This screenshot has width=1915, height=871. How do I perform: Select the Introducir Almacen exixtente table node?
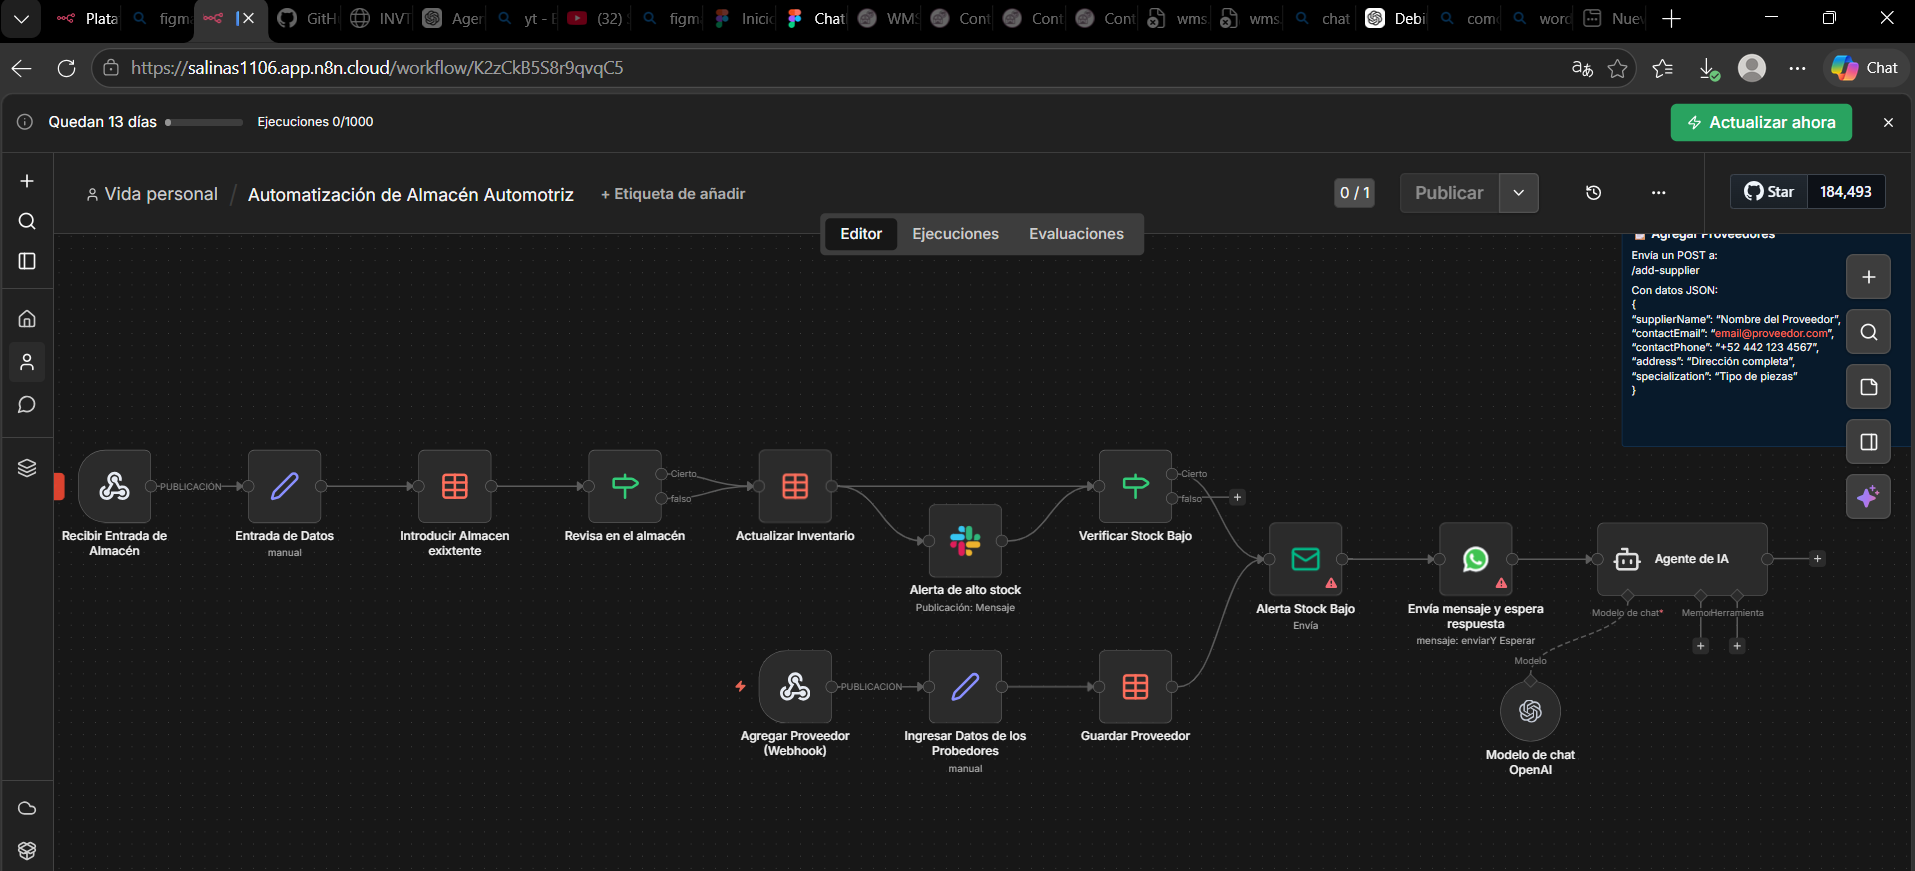[455, 486]
